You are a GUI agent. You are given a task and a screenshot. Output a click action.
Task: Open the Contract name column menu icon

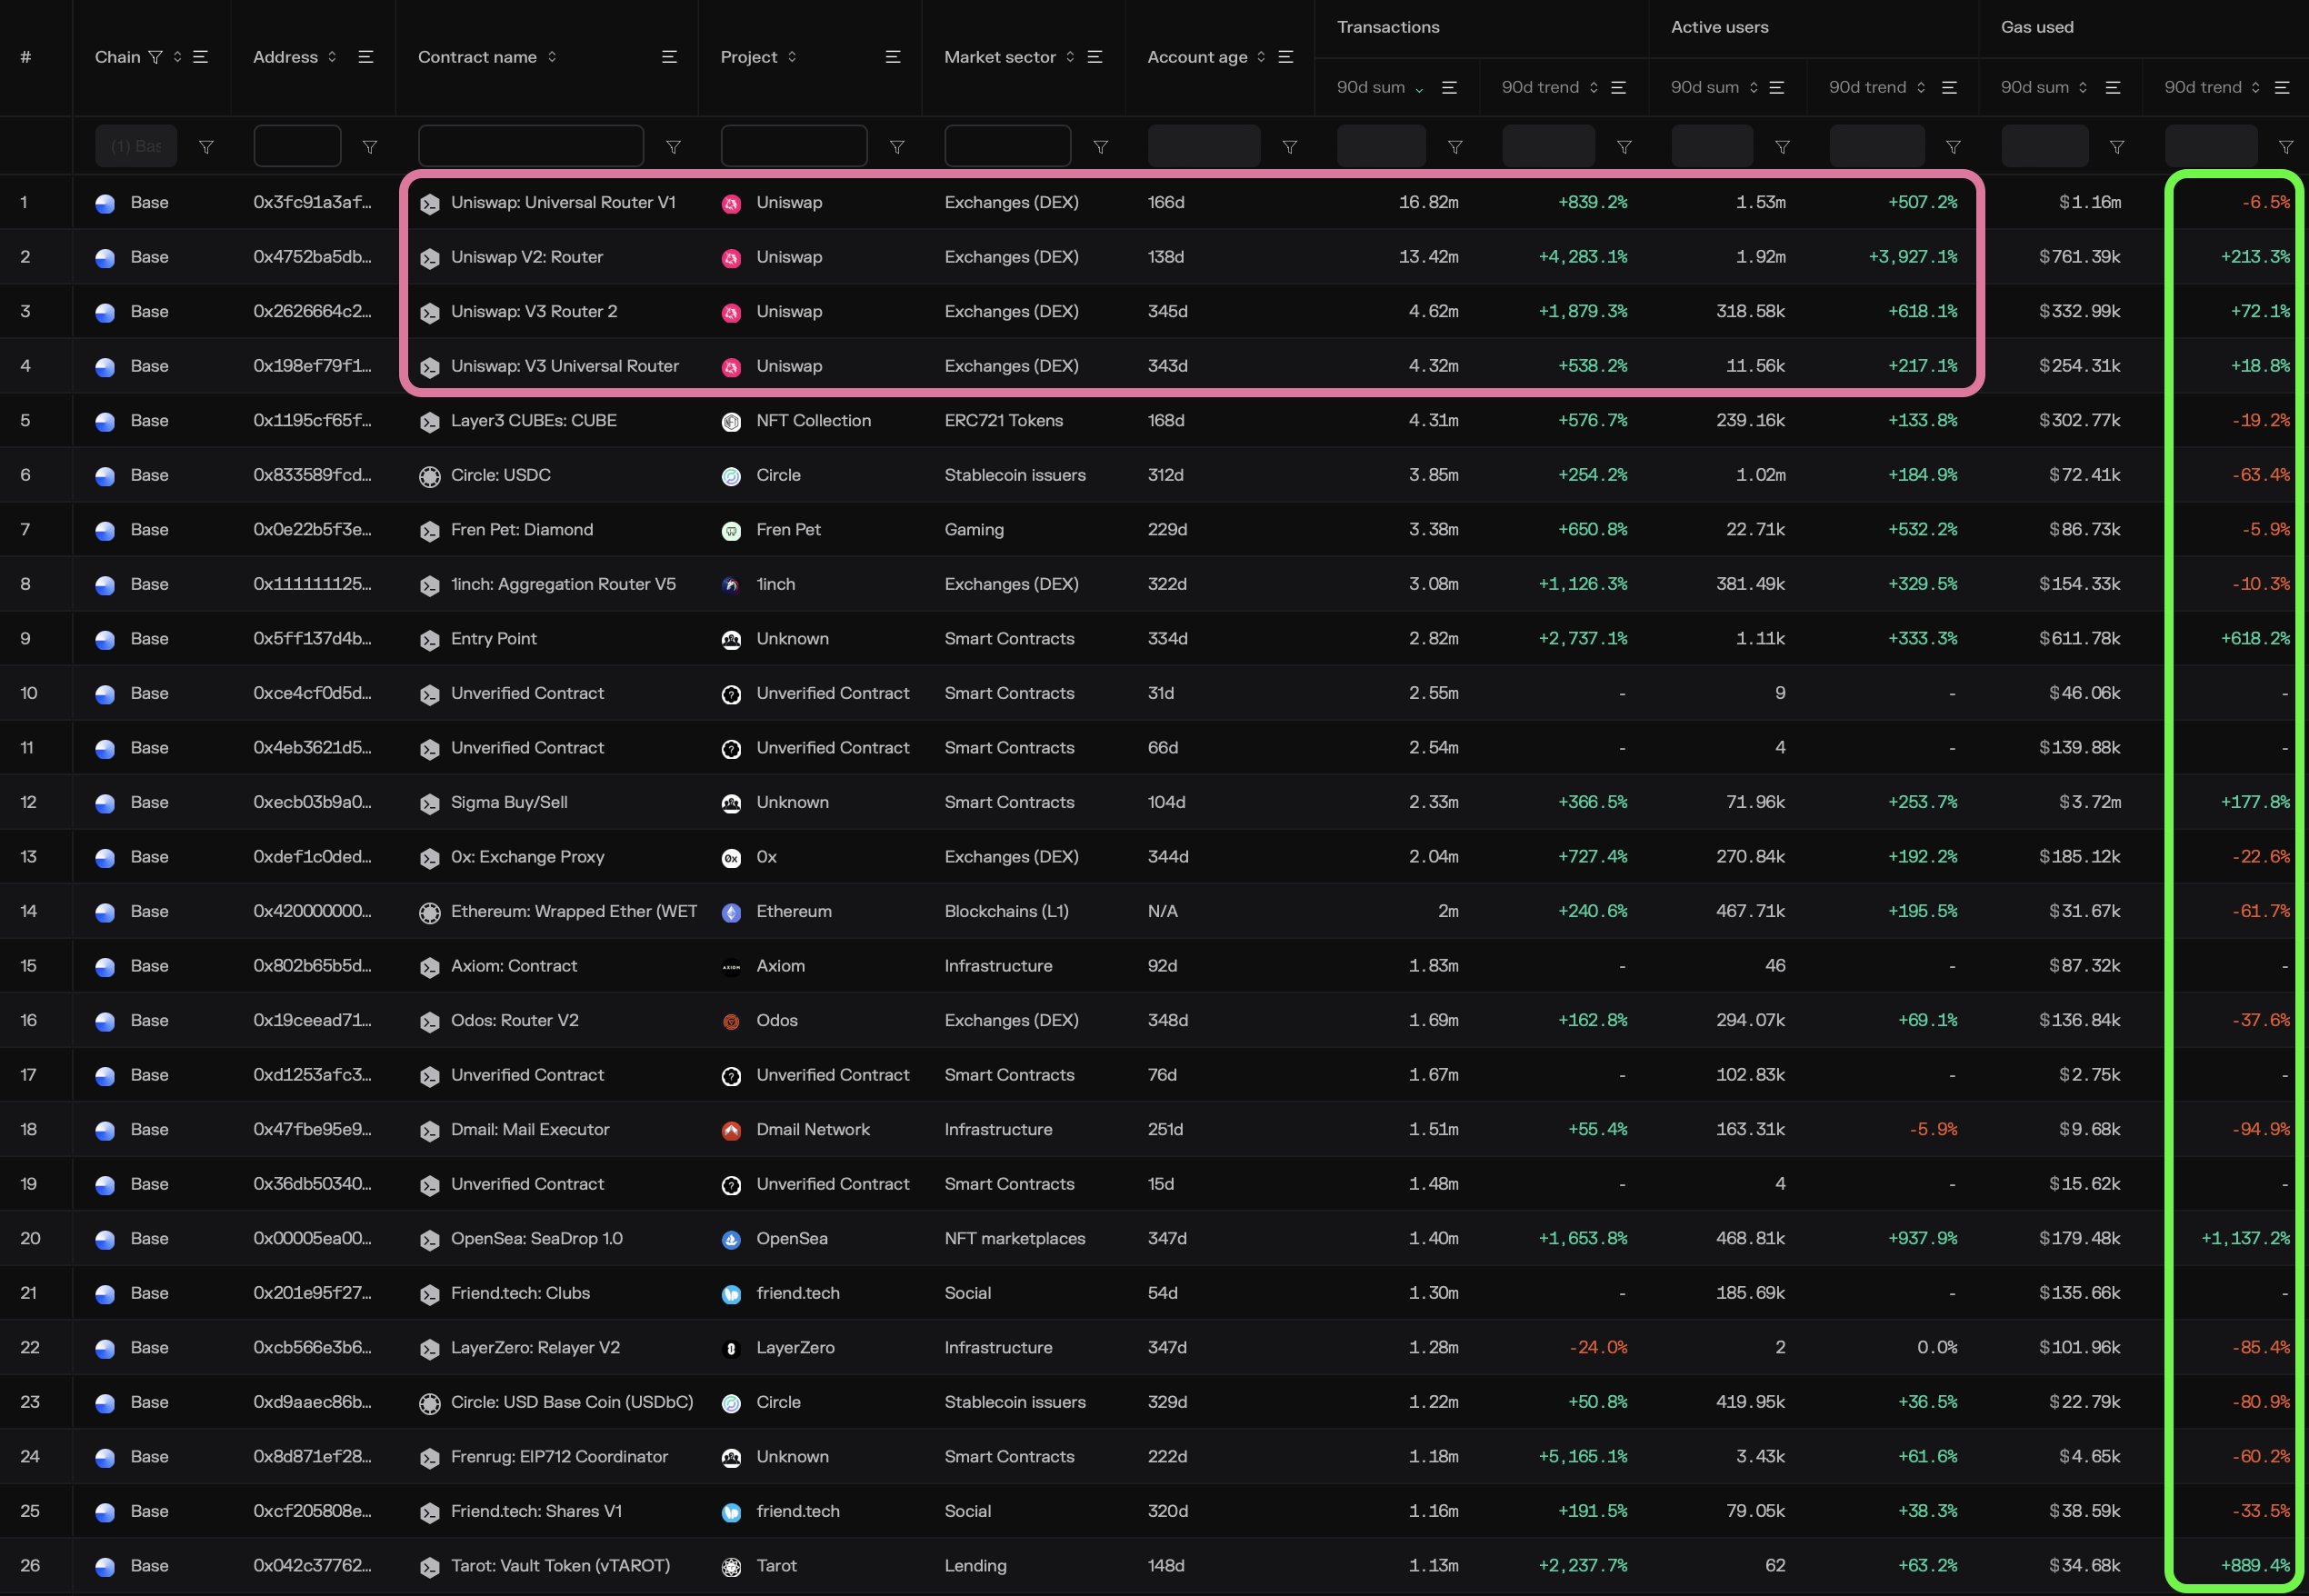669,57
